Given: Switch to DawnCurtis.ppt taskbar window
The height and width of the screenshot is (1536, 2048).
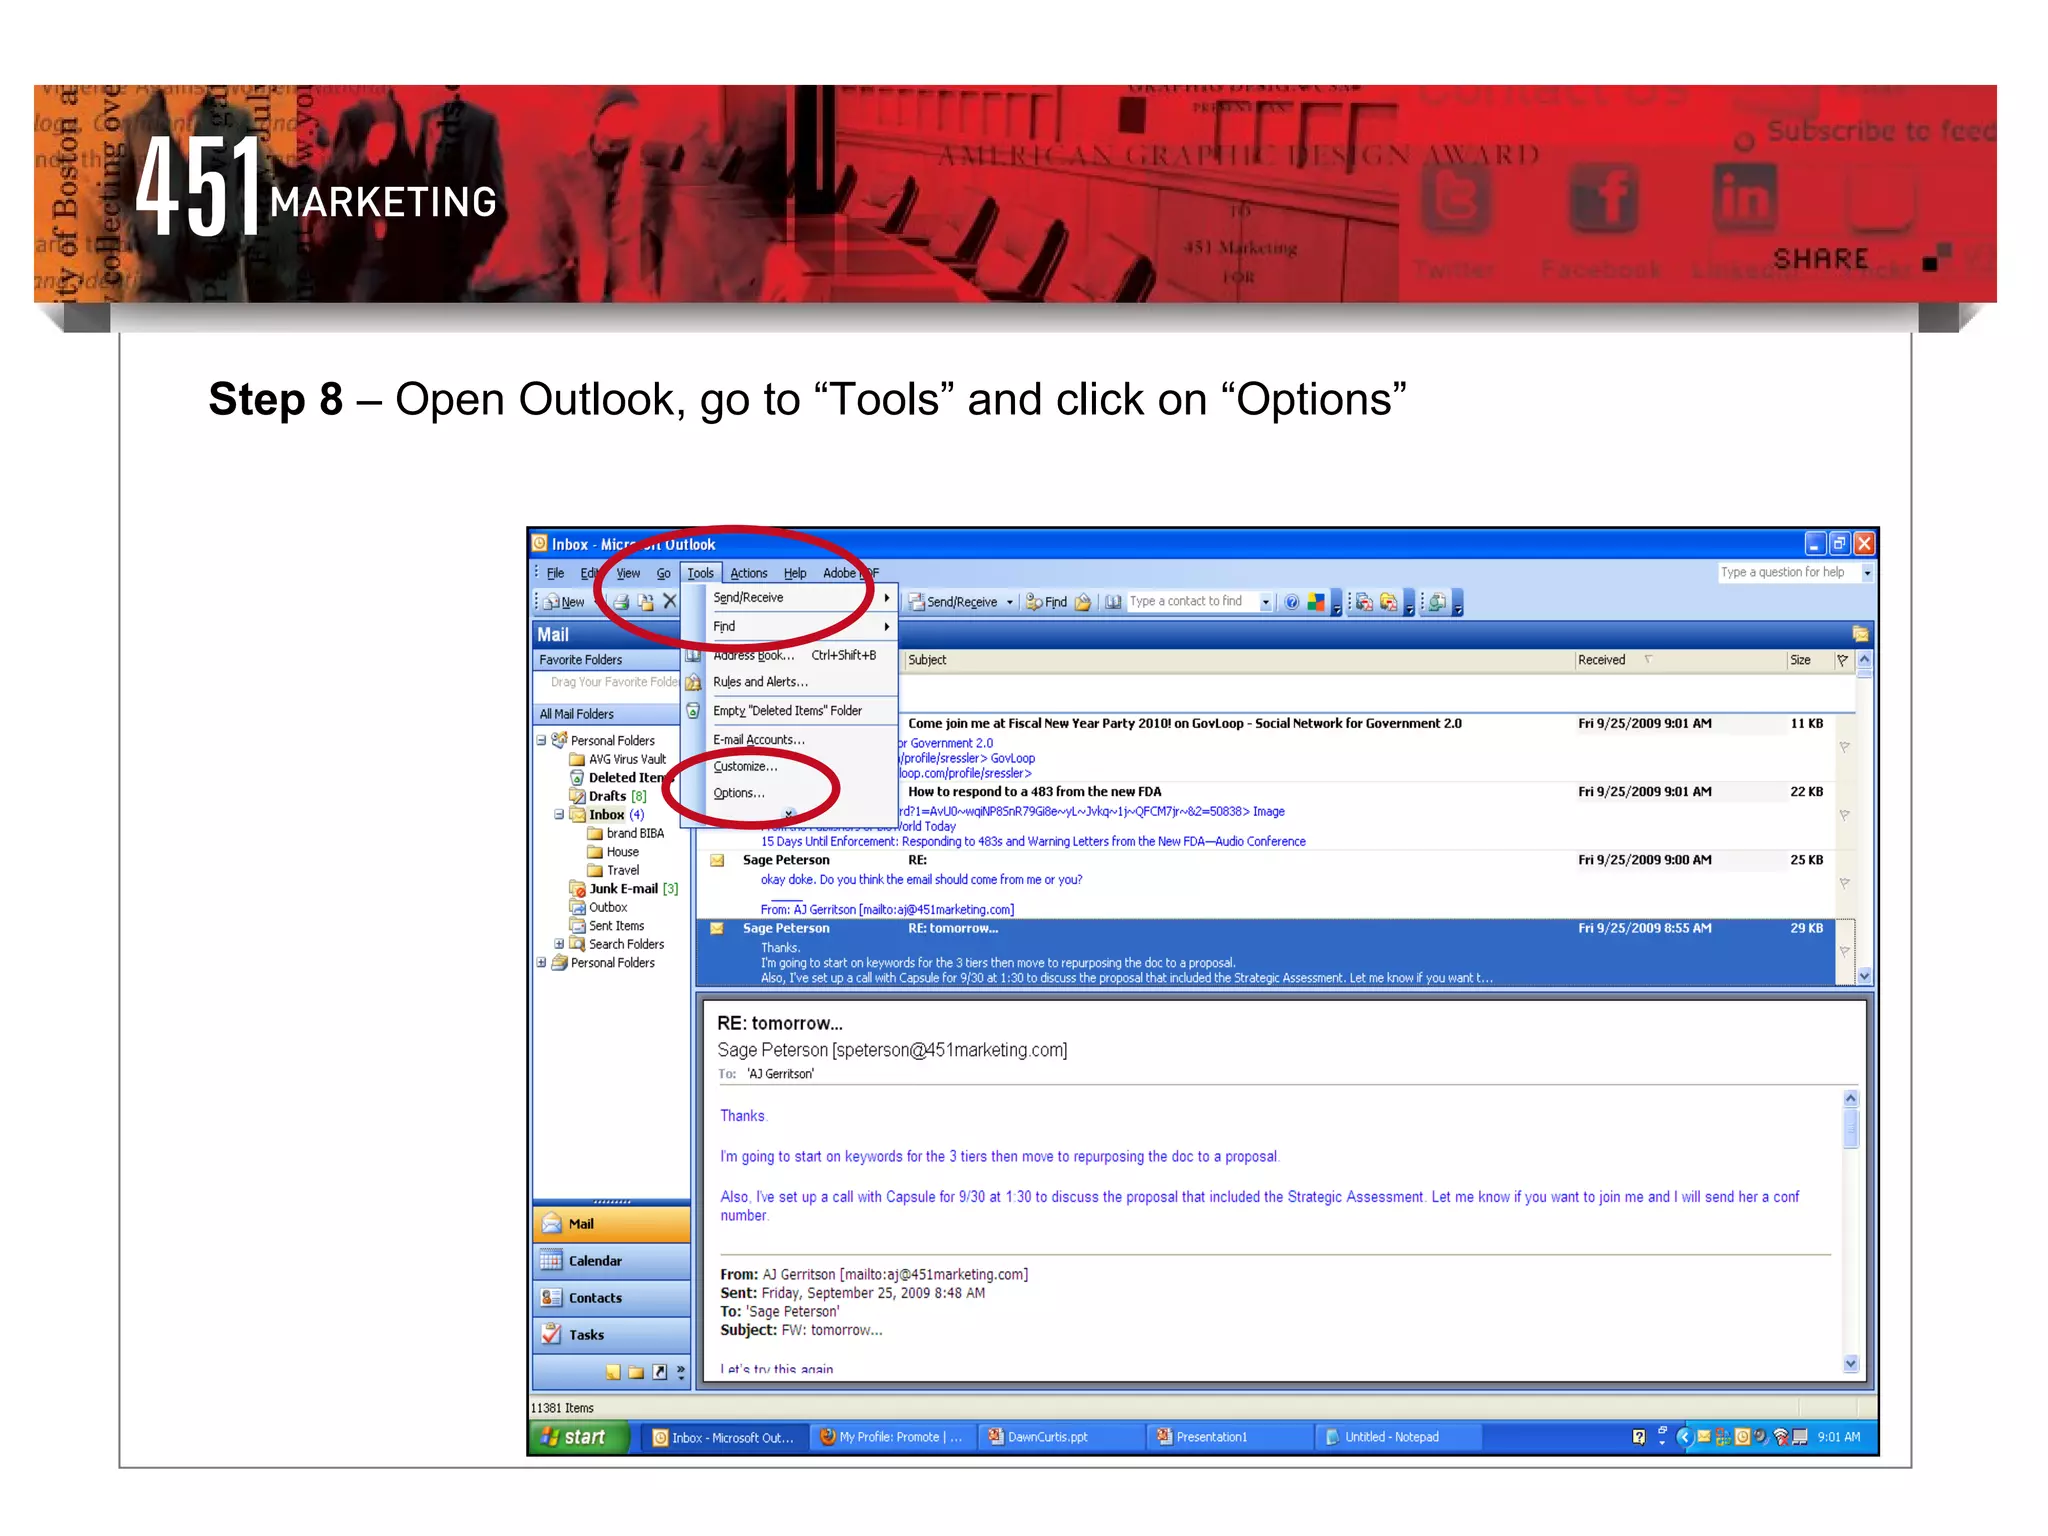Looking at the screenshot, I should (x=1060, y=1437).
